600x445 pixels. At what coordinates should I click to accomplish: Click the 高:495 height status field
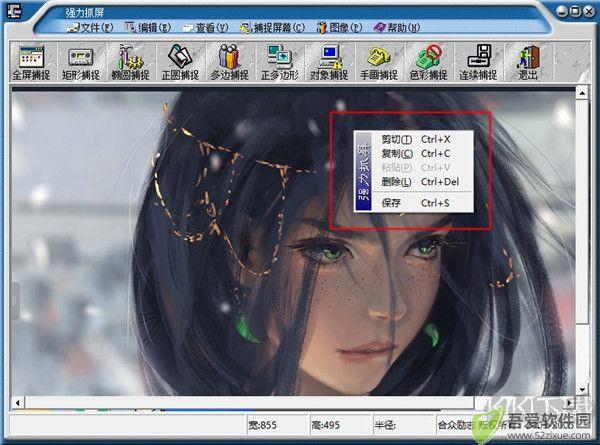[340, 425]
